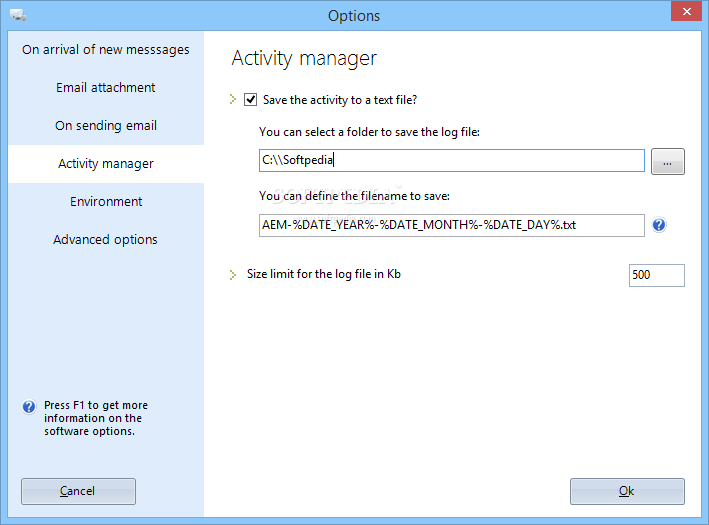Select the Activity manager section
The image size is (709, 525).
coord(106,164)
